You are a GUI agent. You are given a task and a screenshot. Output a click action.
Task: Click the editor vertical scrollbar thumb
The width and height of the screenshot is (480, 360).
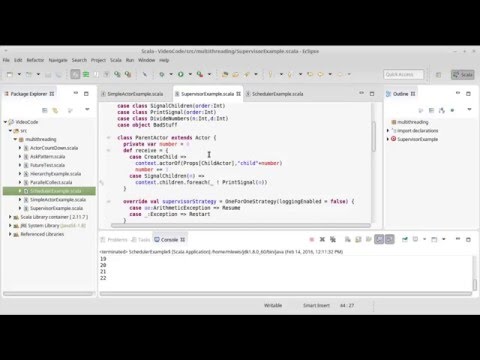pyautogui.click(x=374, y=136)
